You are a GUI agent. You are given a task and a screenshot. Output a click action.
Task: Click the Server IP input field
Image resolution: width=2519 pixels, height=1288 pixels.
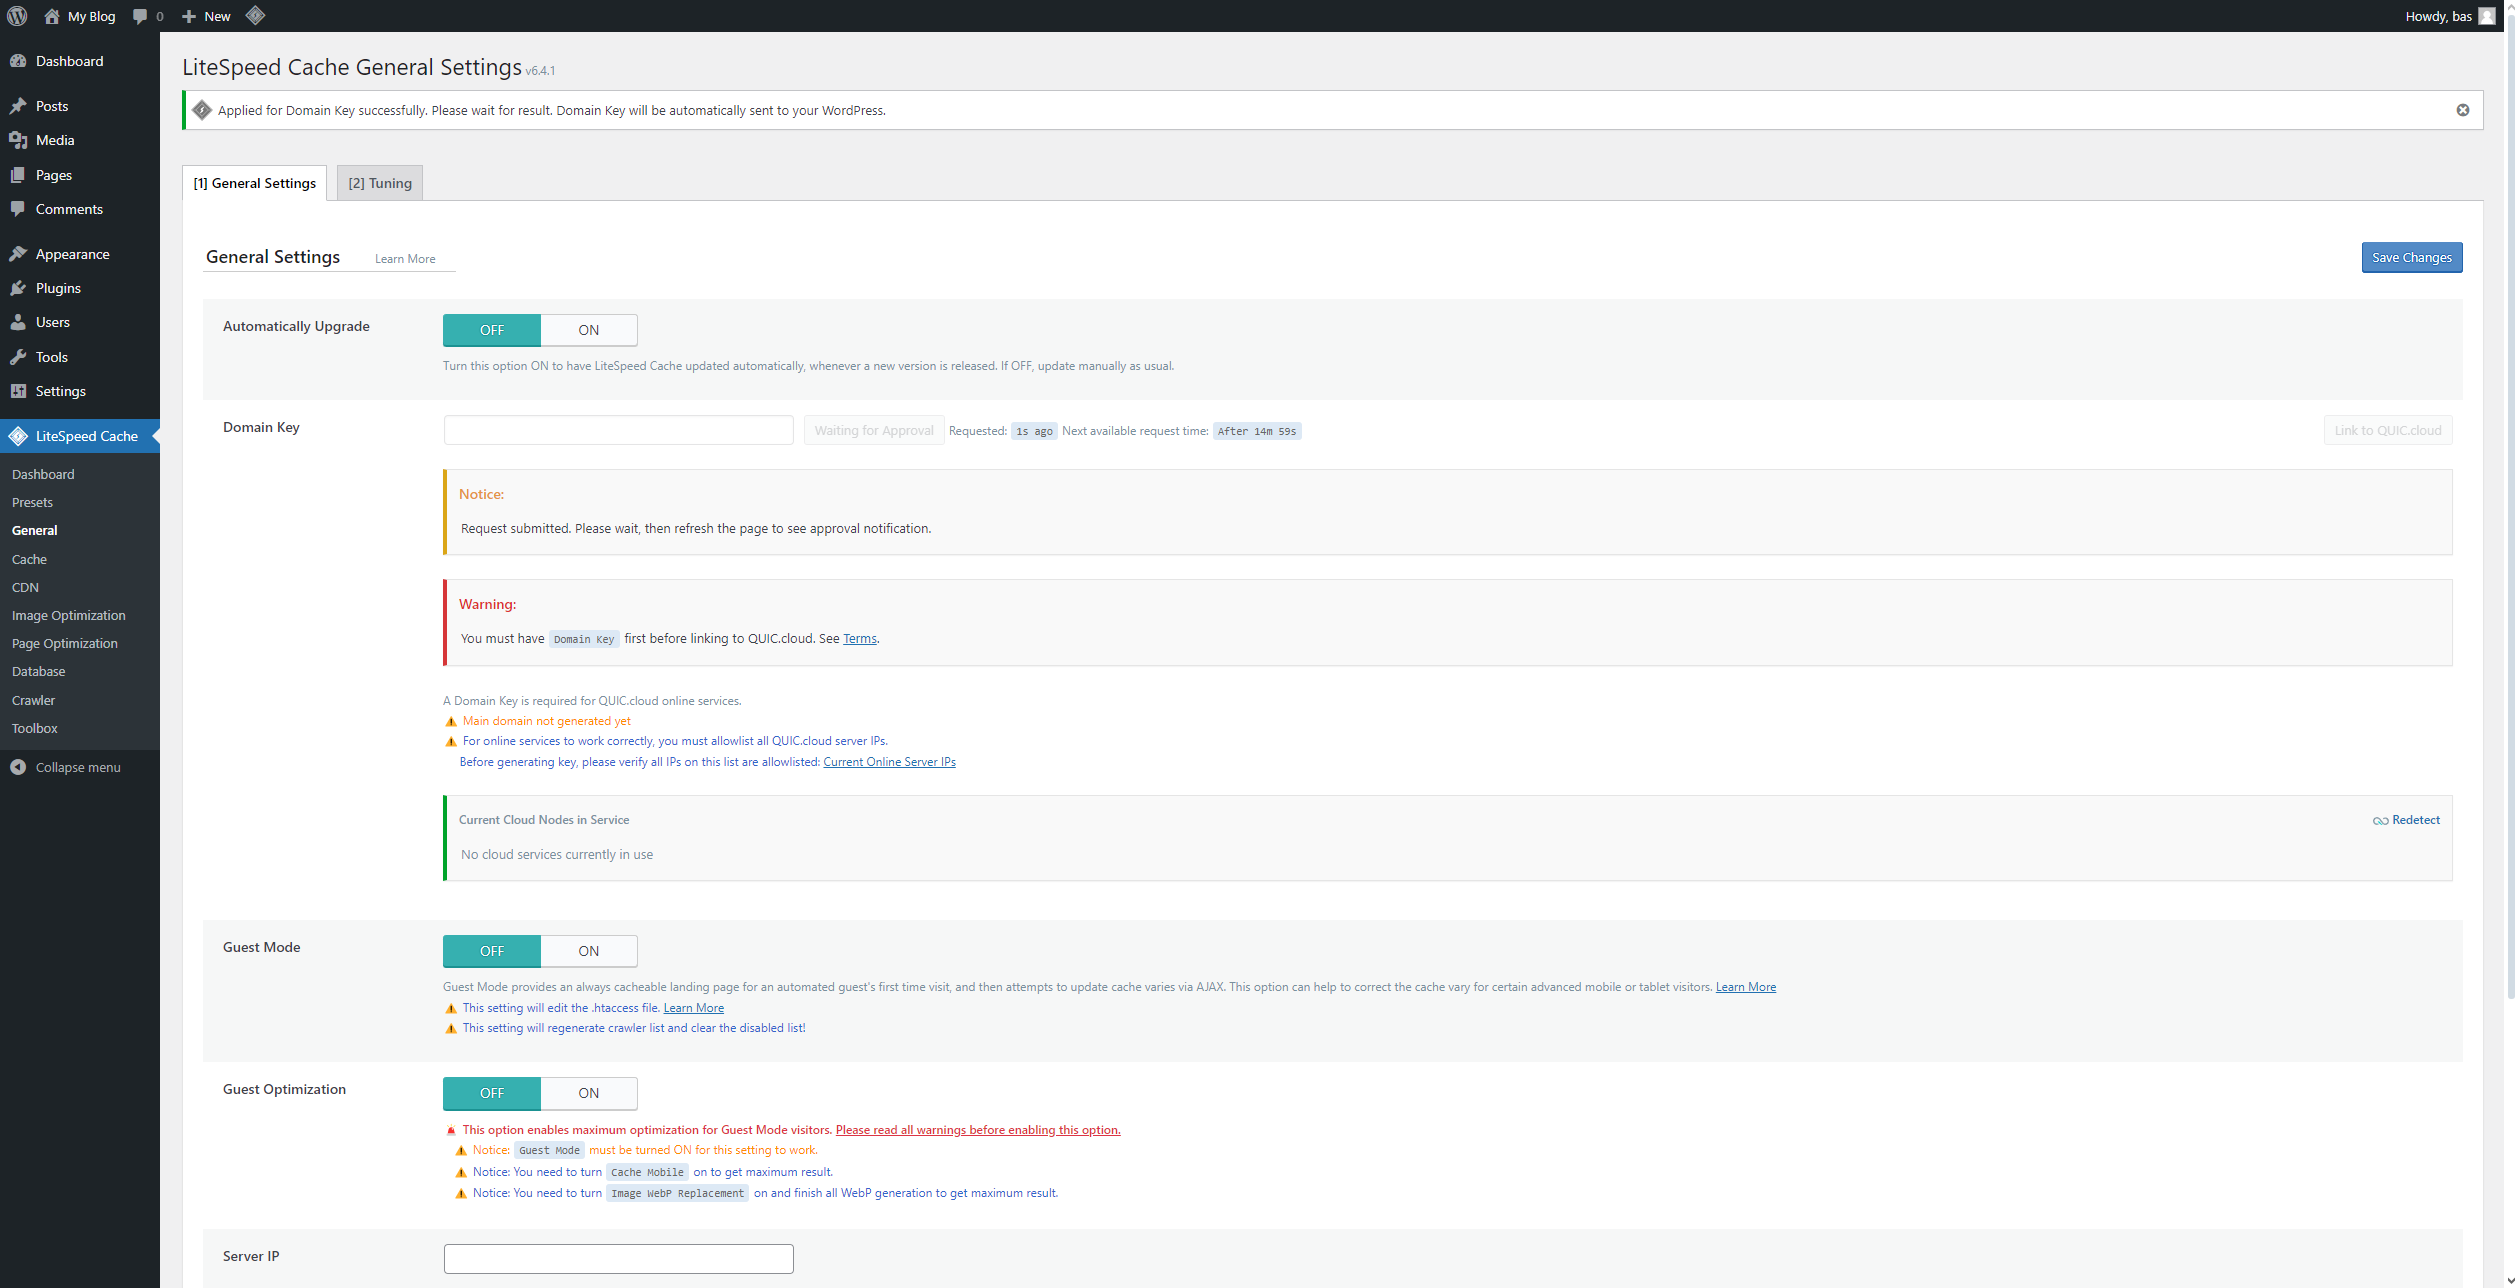coord(618,1258)
